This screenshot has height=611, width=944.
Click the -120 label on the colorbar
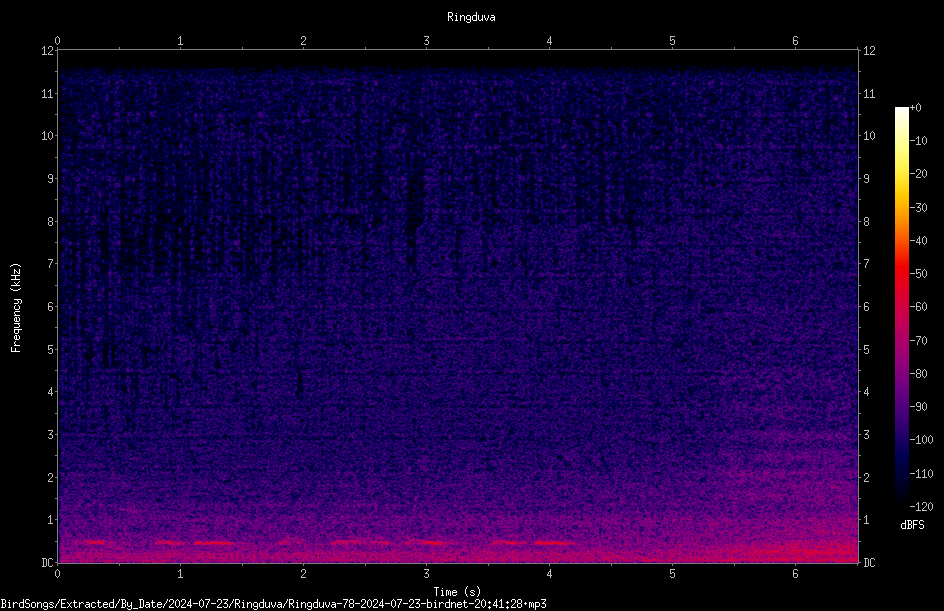pos(921,507)
